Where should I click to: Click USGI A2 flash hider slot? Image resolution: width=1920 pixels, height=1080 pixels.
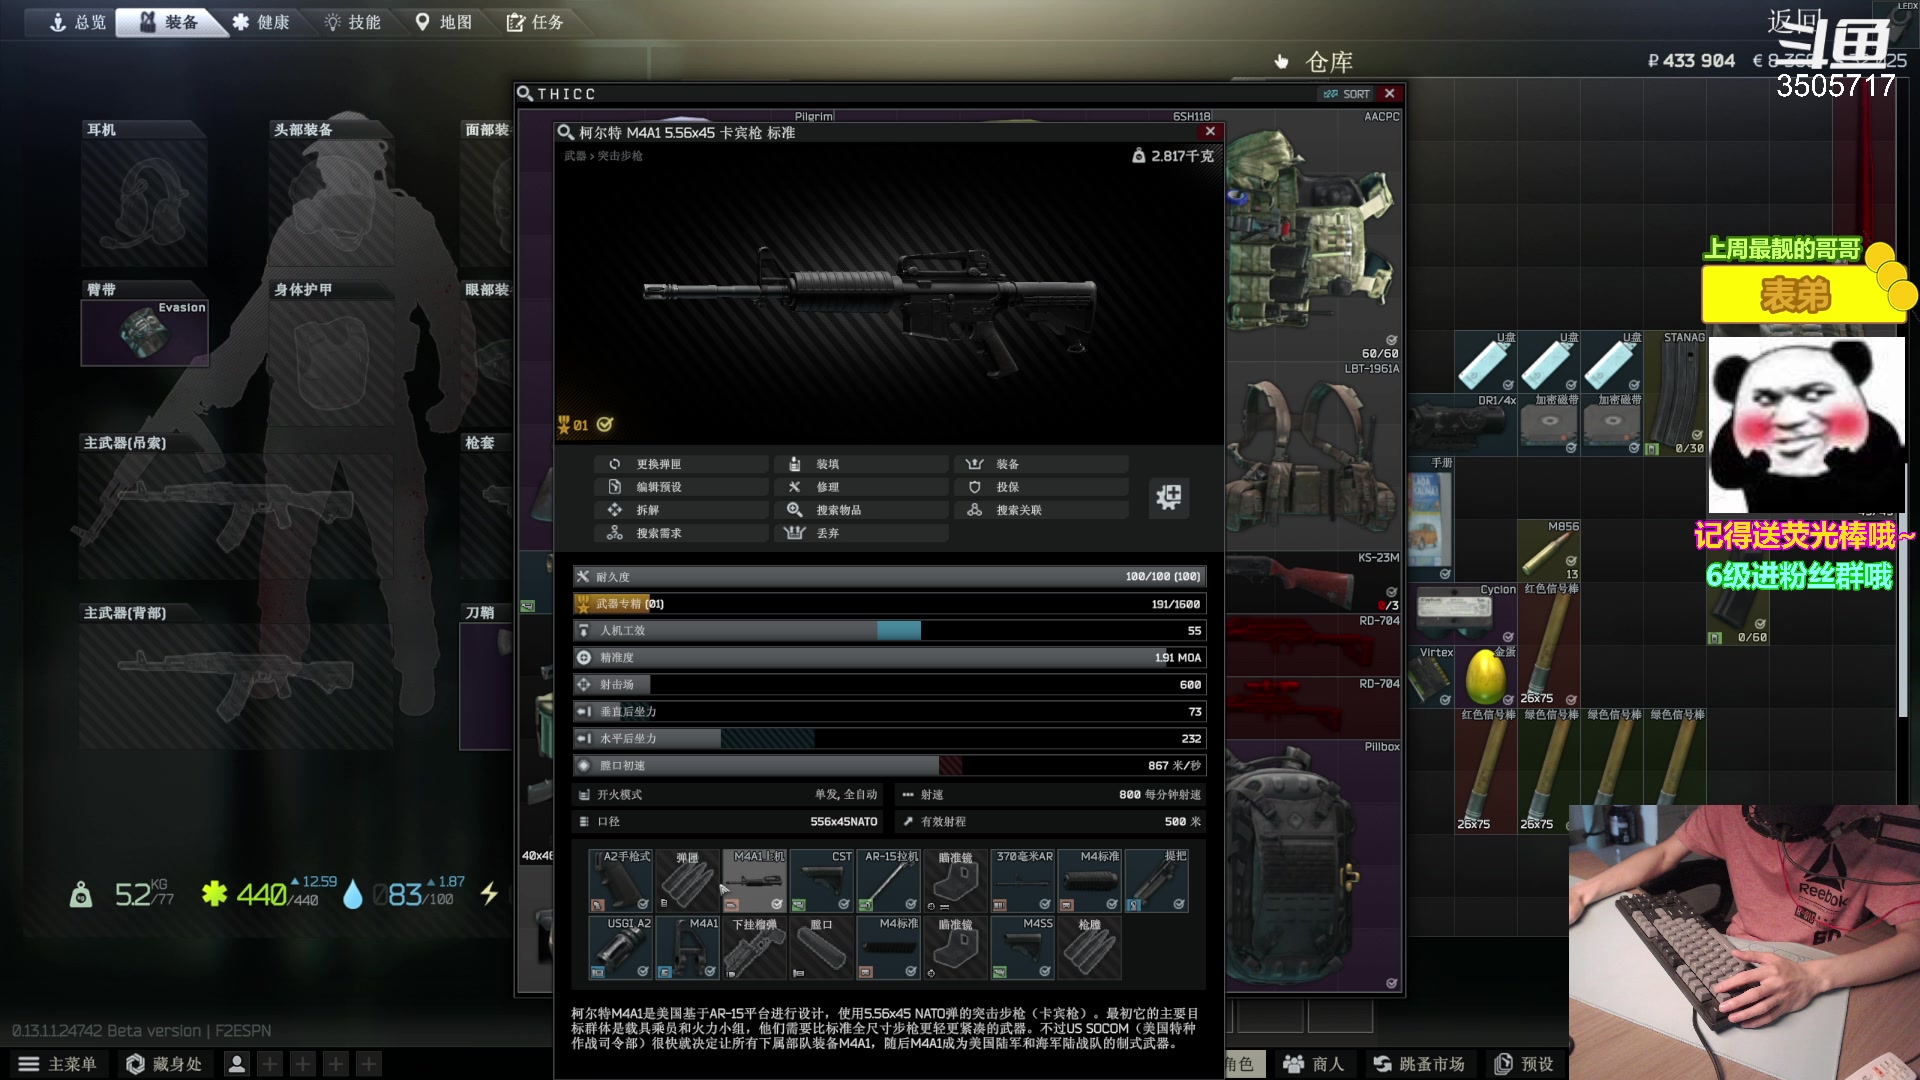(620, 948)
